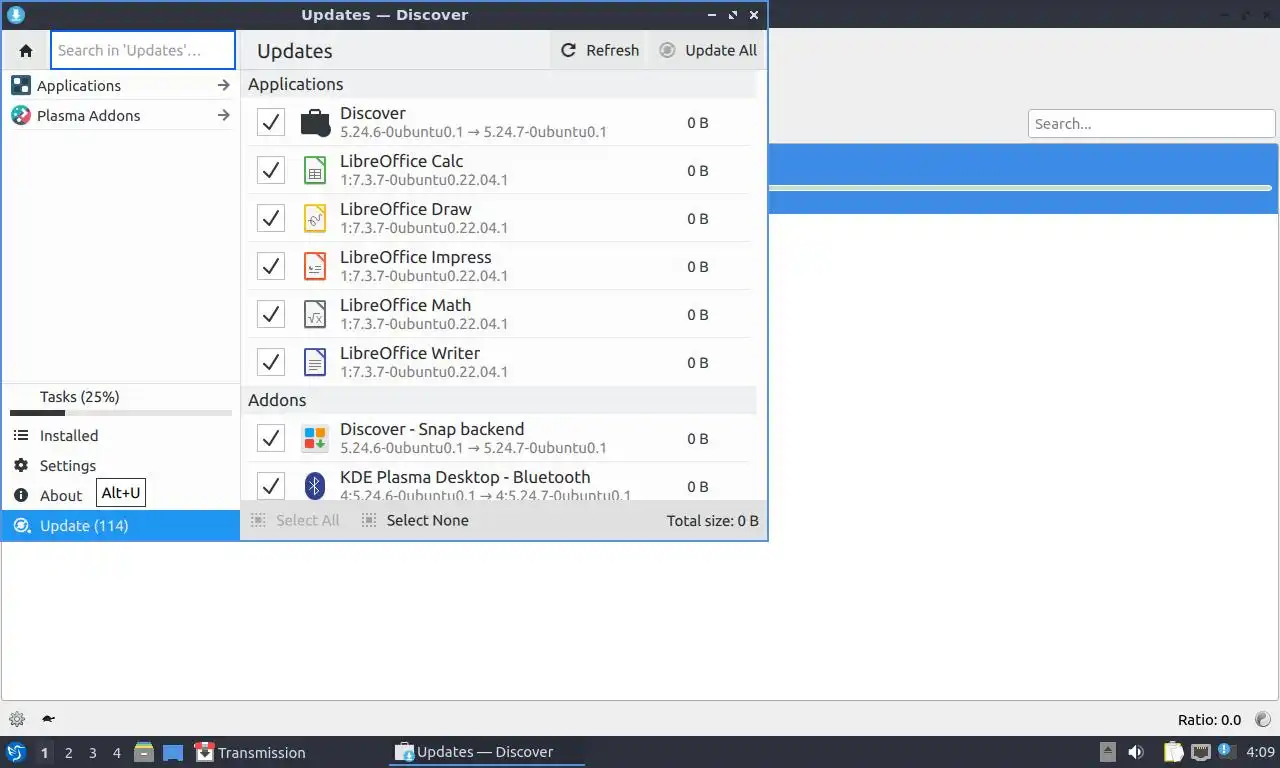Click the LibreOffice Math icon
Viewport: 1280px width, 768px height.
(315, 314)
